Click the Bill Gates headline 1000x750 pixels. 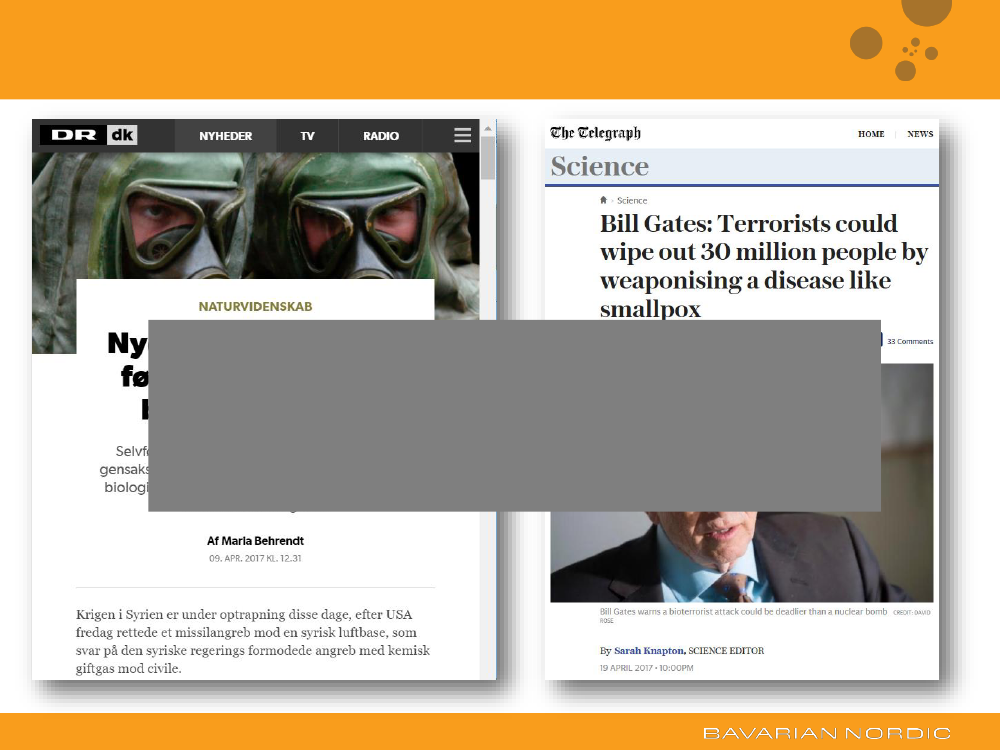(x=763, y=266)
